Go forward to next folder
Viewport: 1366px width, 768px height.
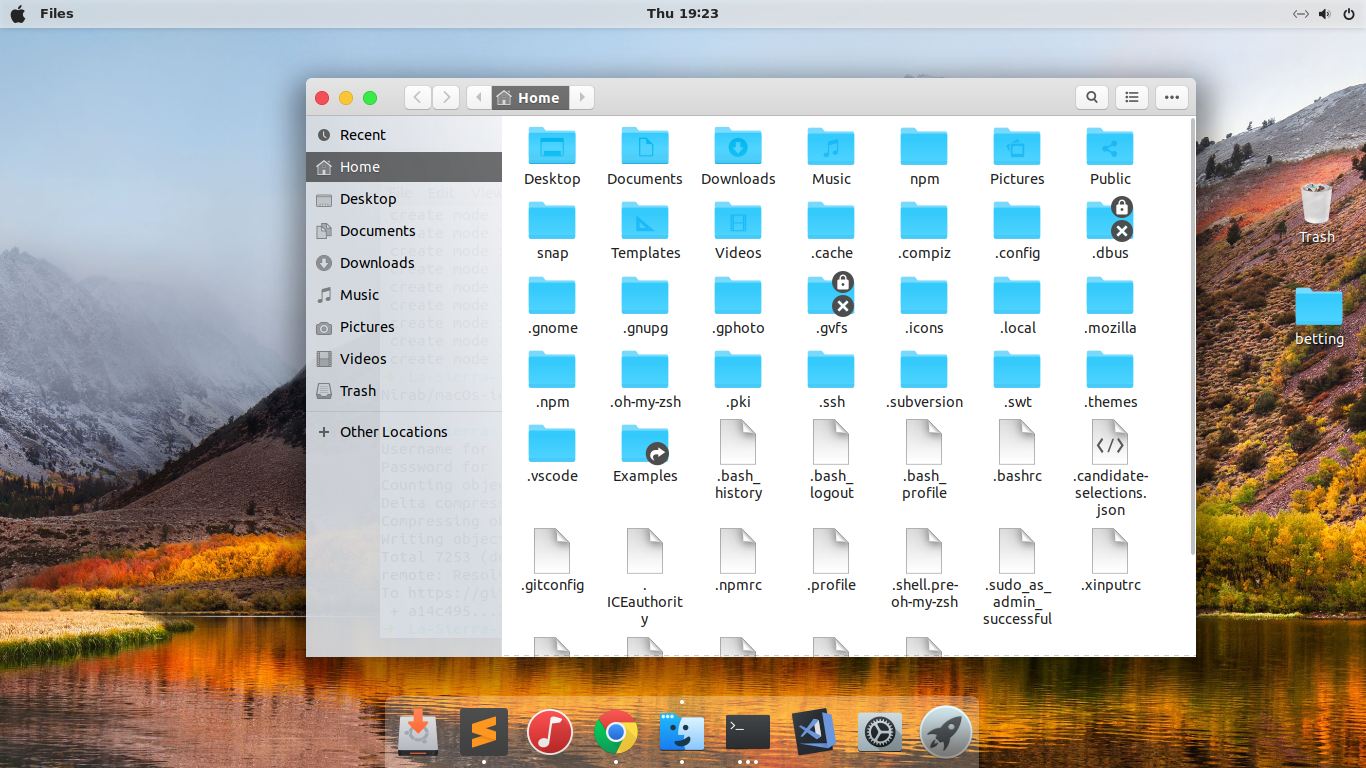click(446, 97)
